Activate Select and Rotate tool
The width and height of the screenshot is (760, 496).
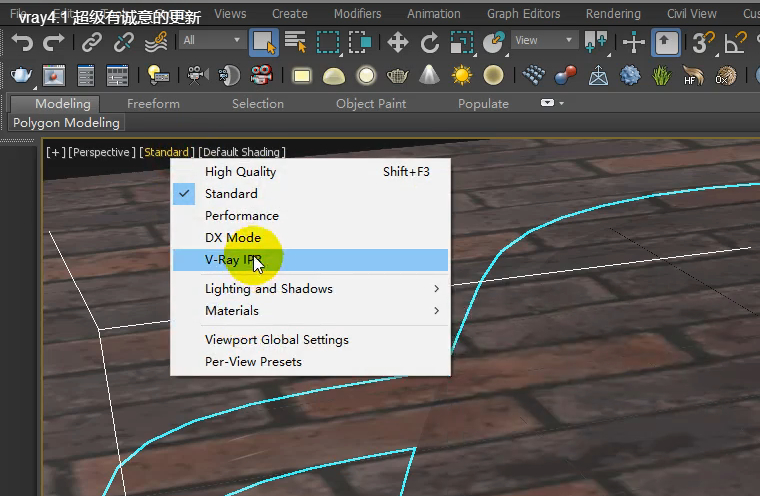(430, 42)
